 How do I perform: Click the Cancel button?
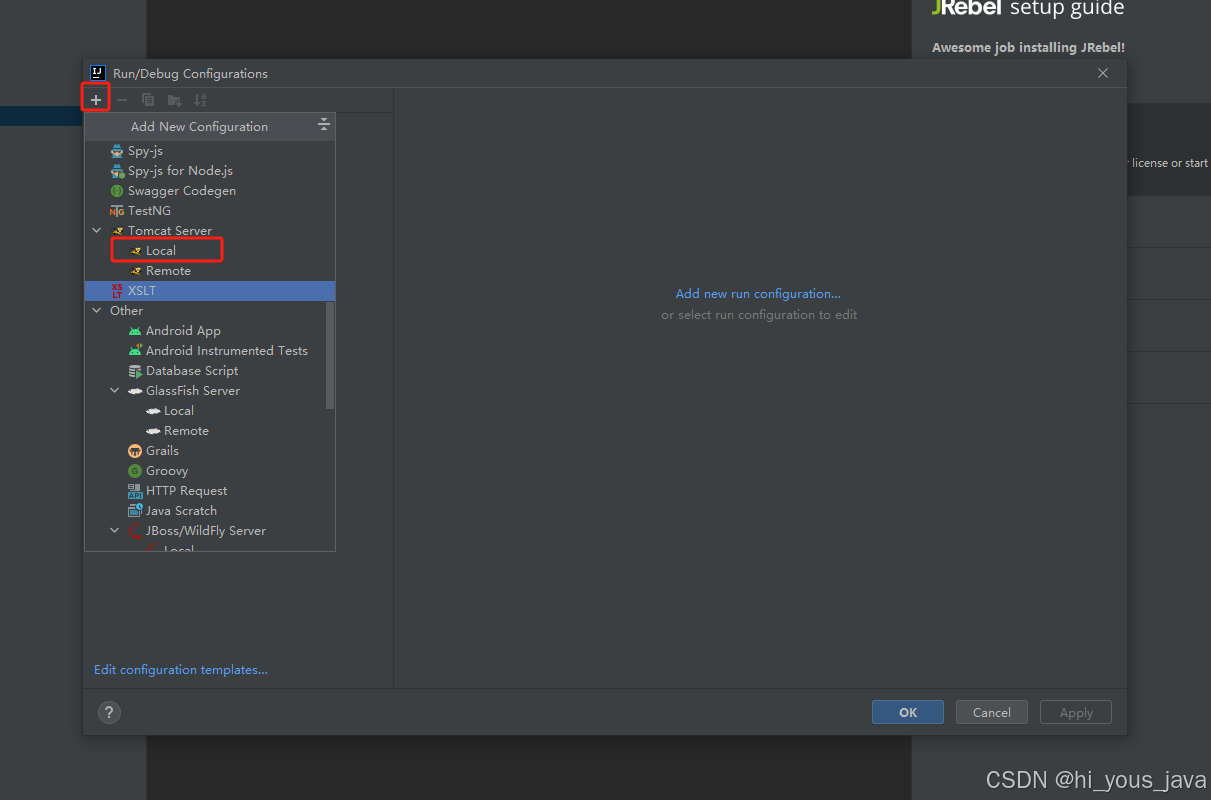(x=992, y=712)
